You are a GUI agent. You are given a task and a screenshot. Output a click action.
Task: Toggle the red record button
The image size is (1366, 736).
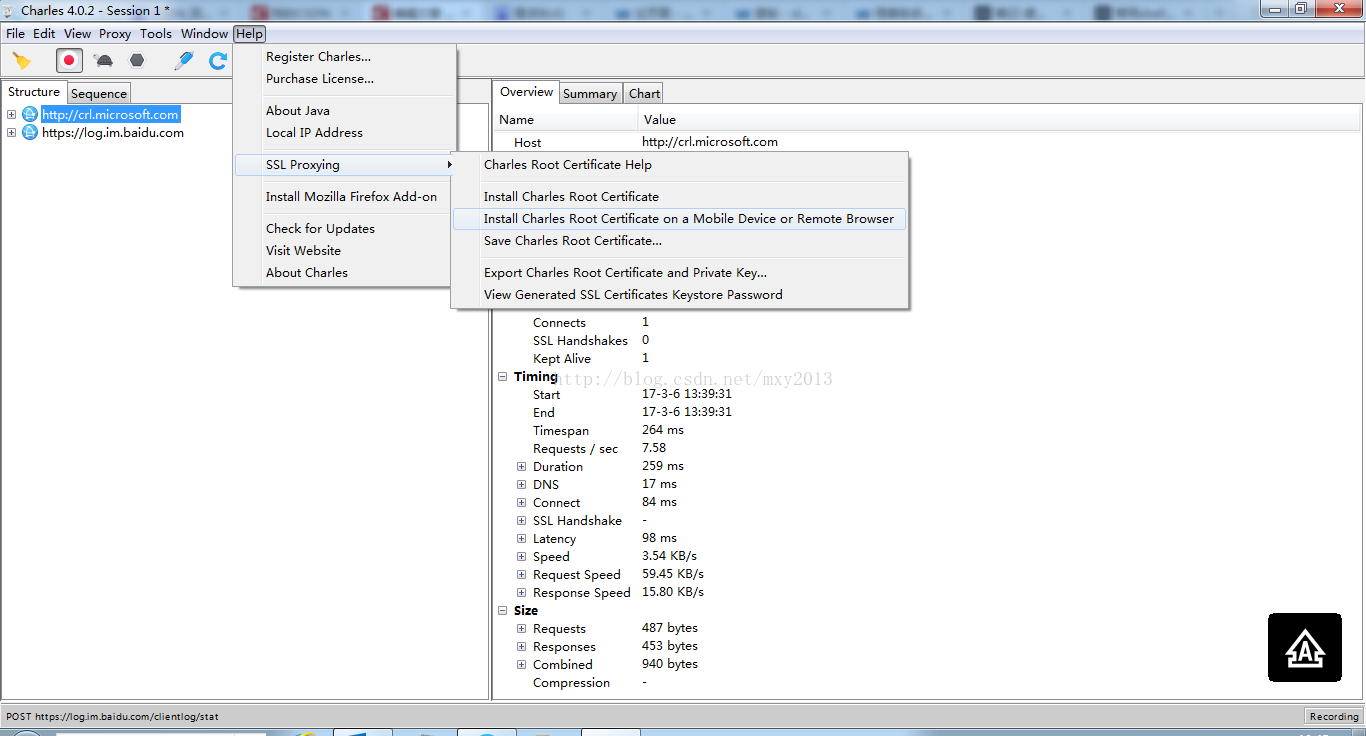coord(69,60)
